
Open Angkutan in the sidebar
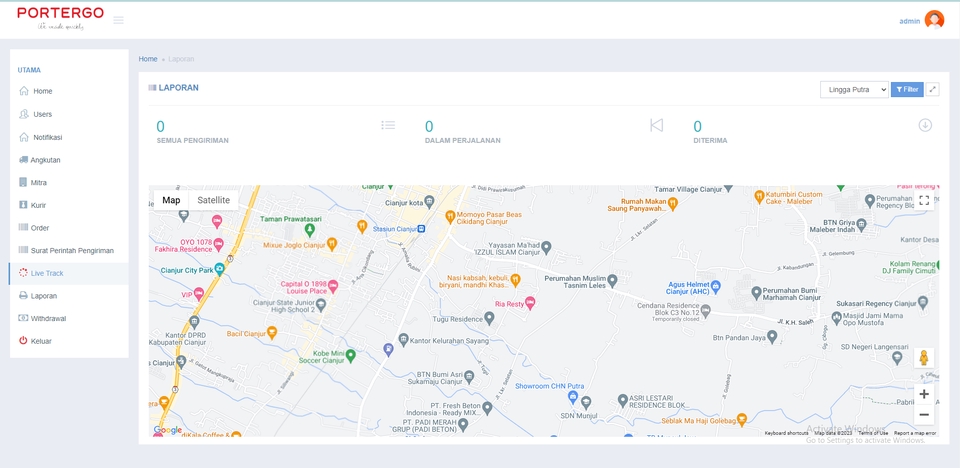(x=69, y=160)
